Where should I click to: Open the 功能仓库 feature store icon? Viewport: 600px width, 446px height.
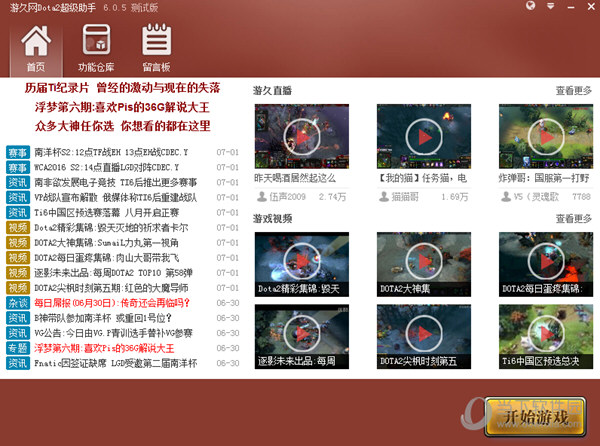(96, 49)
